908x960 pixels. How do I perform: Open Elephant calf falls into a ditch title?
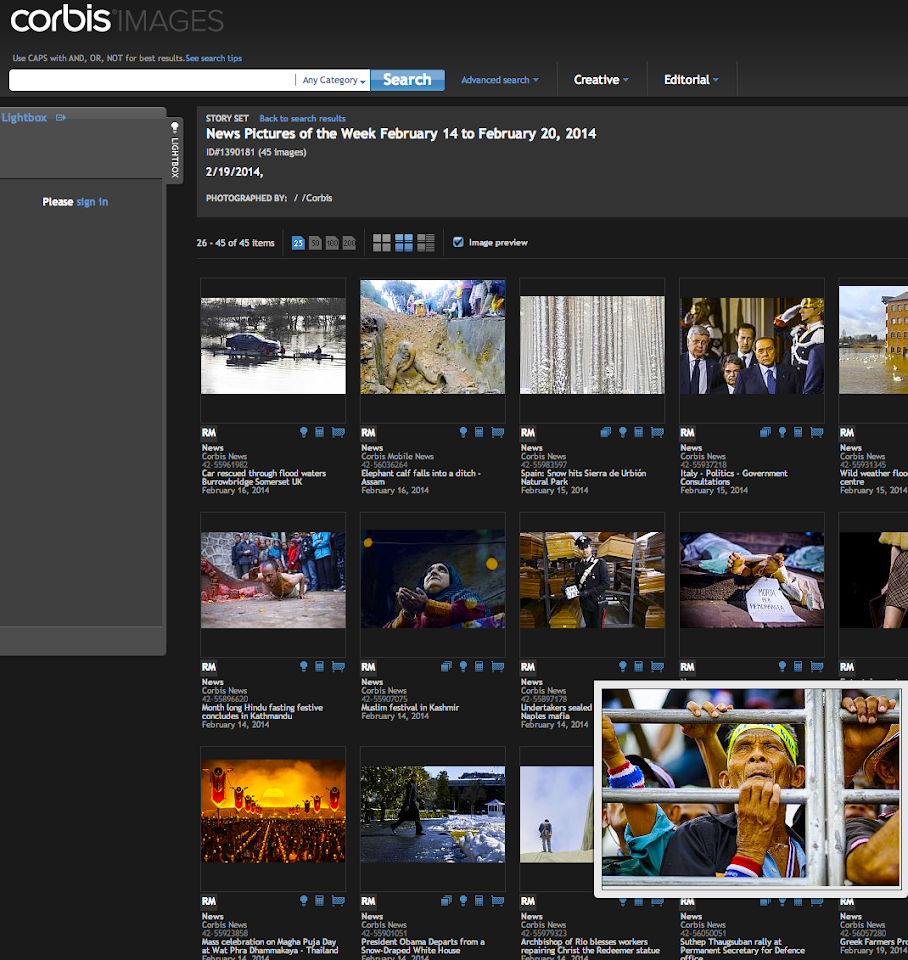pyautogui.click(x=421, y=478)
